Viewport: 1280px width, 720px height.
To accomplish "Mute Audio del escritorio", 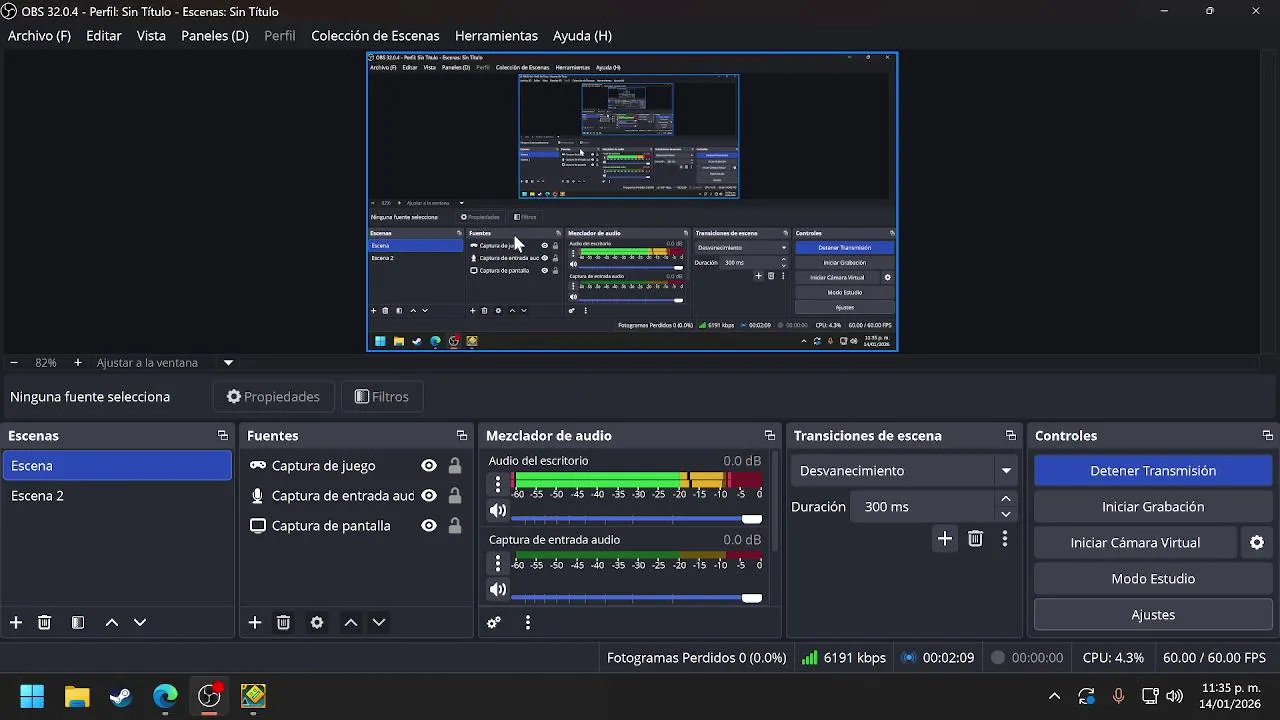I will pos(498,511).
